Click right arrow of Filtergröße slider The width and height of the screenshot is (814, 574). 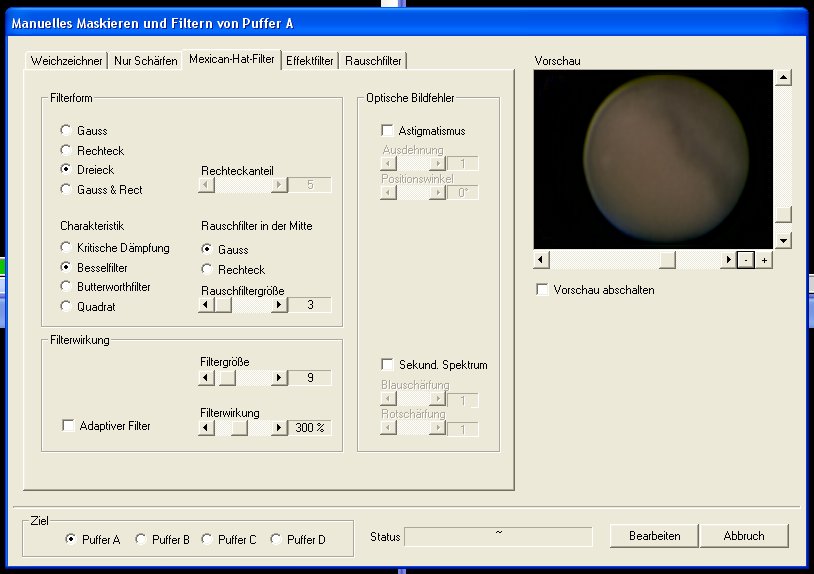(x=279, y=378)
